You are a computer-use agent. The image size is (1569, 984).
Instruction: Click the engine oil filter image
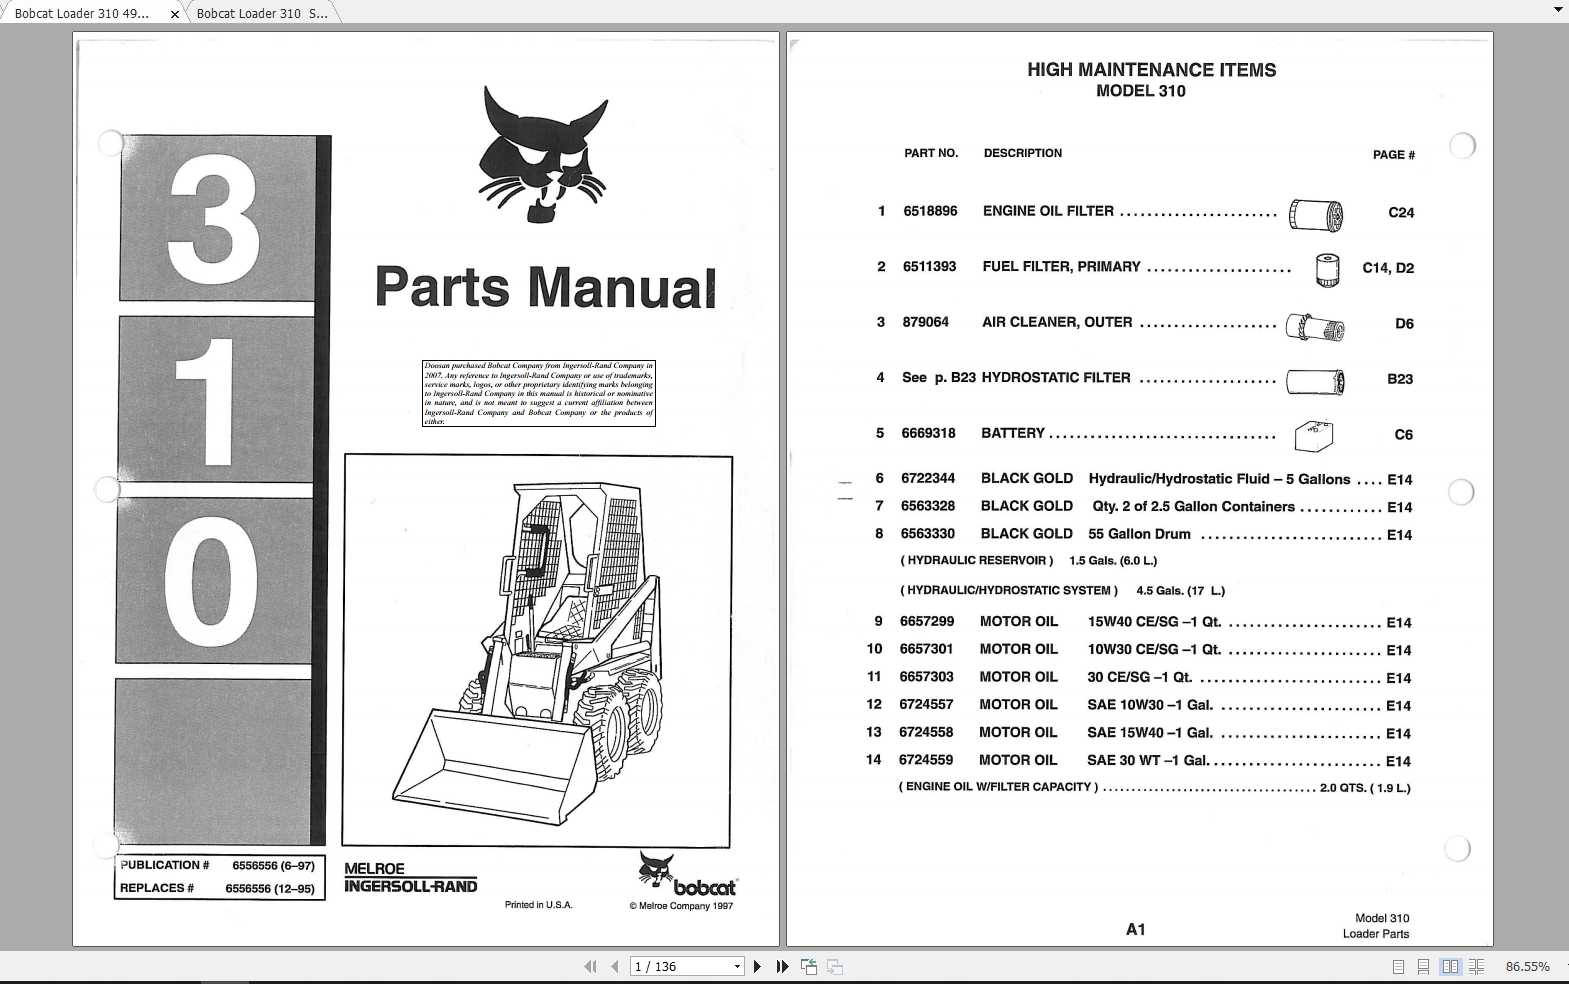(x=1315, y=214)
